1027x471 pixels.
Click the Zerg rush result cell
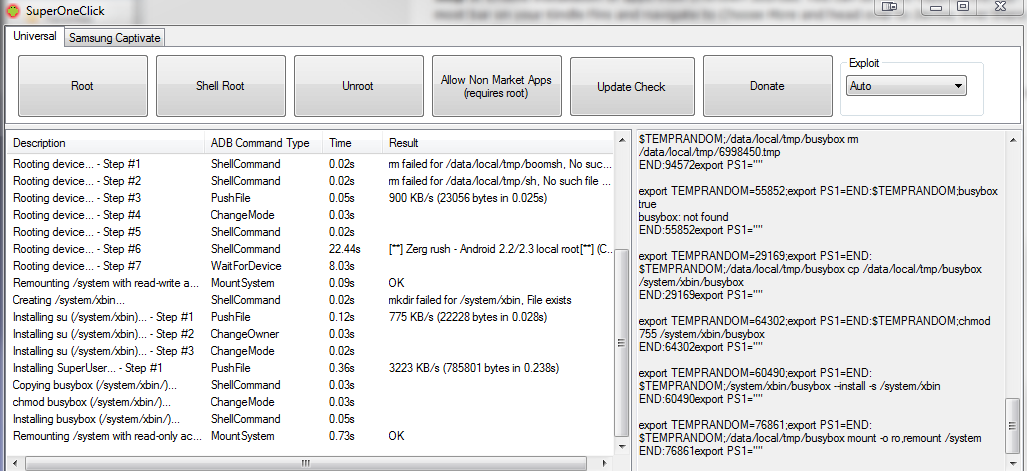[x=501, y=249]
